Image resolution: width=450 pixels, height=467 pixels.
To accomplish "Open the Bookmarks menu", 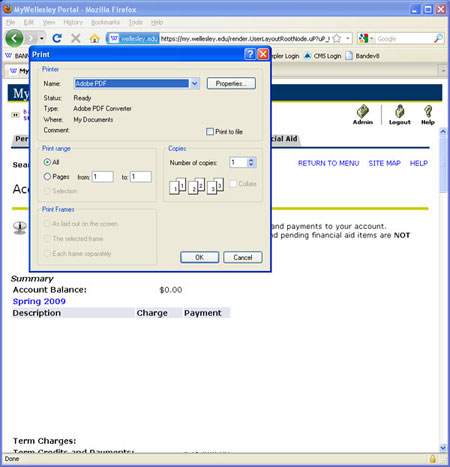I will (x=105, y=22).
